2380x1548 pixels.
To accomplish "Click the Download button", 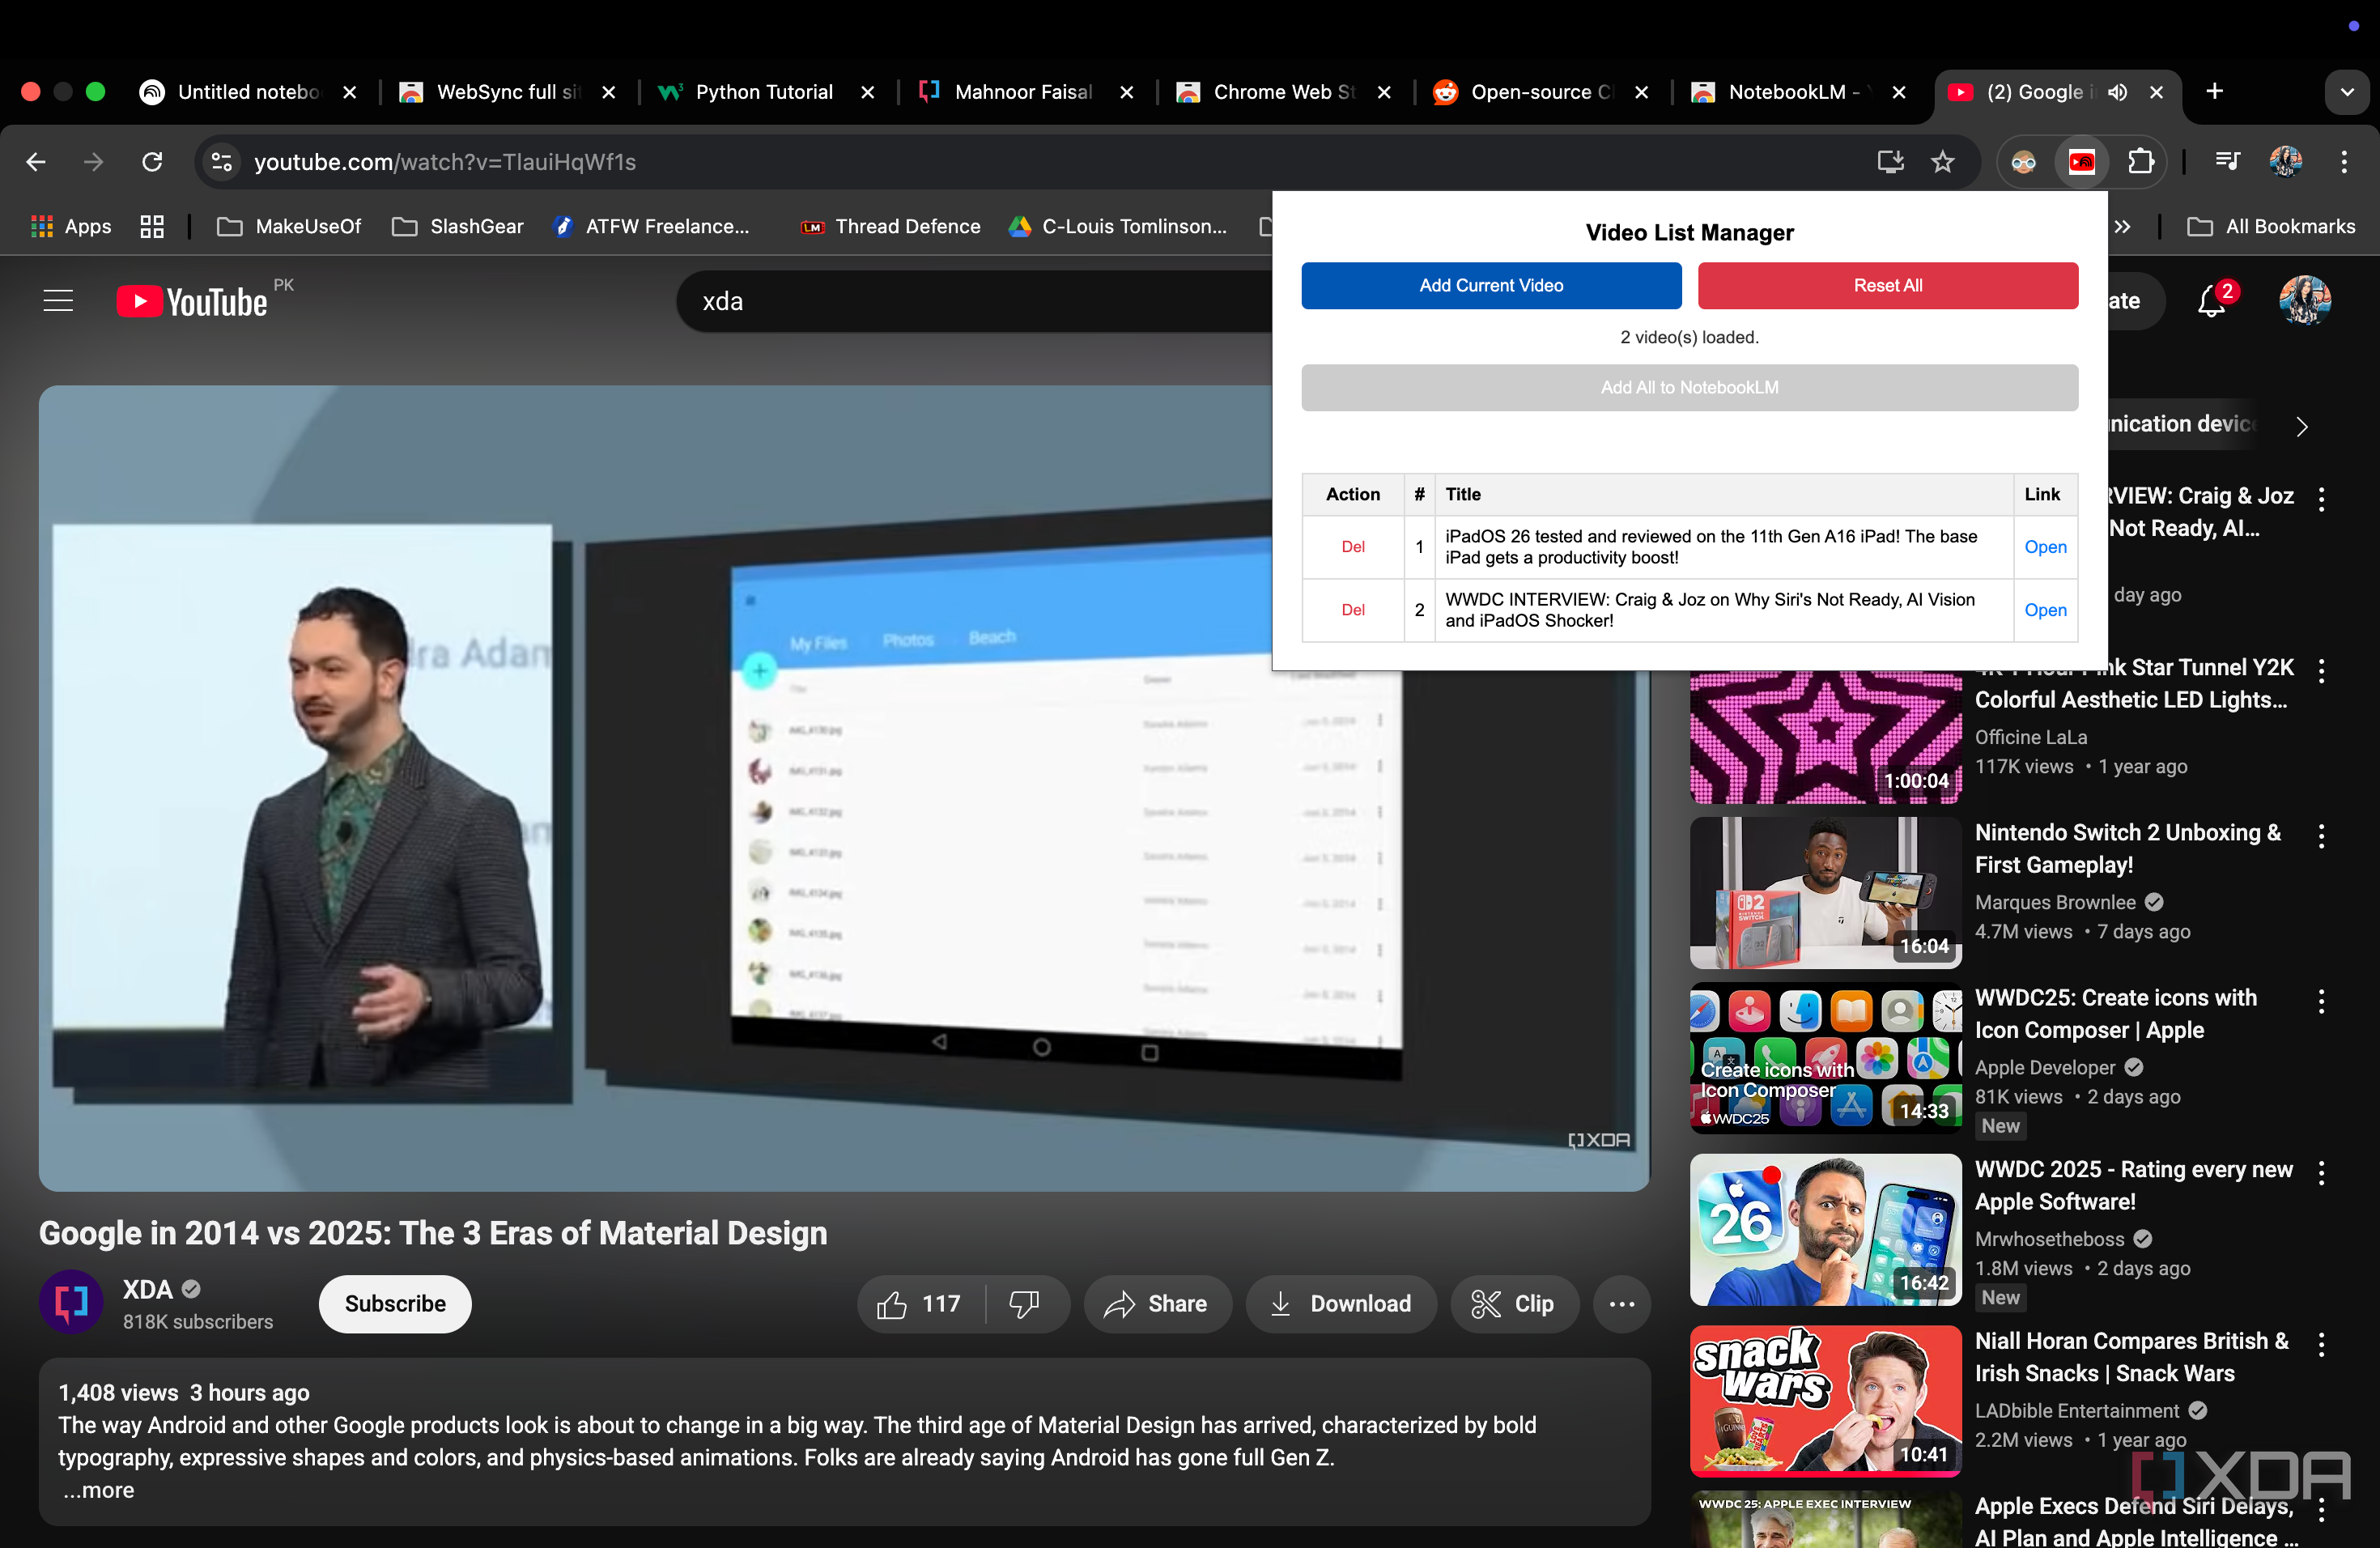I will pos(1340,1303).
